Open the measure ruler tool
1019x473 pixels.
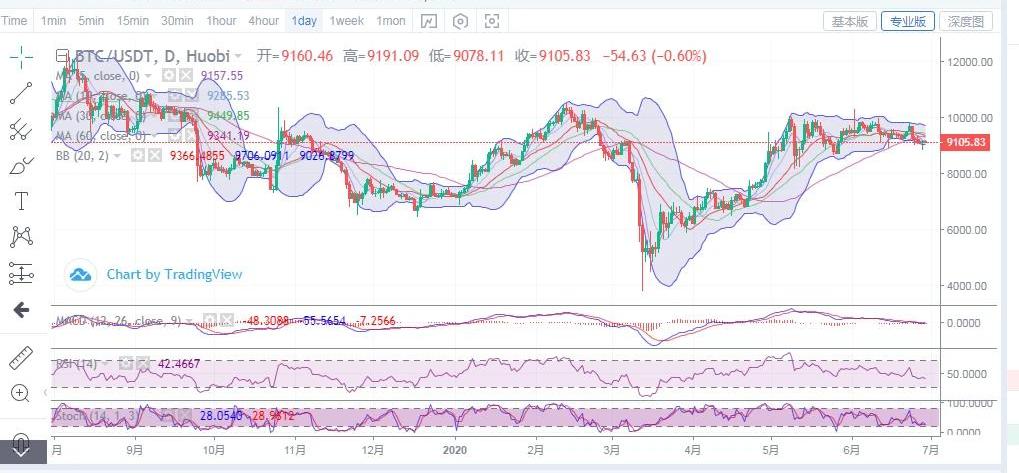[21, 358]
